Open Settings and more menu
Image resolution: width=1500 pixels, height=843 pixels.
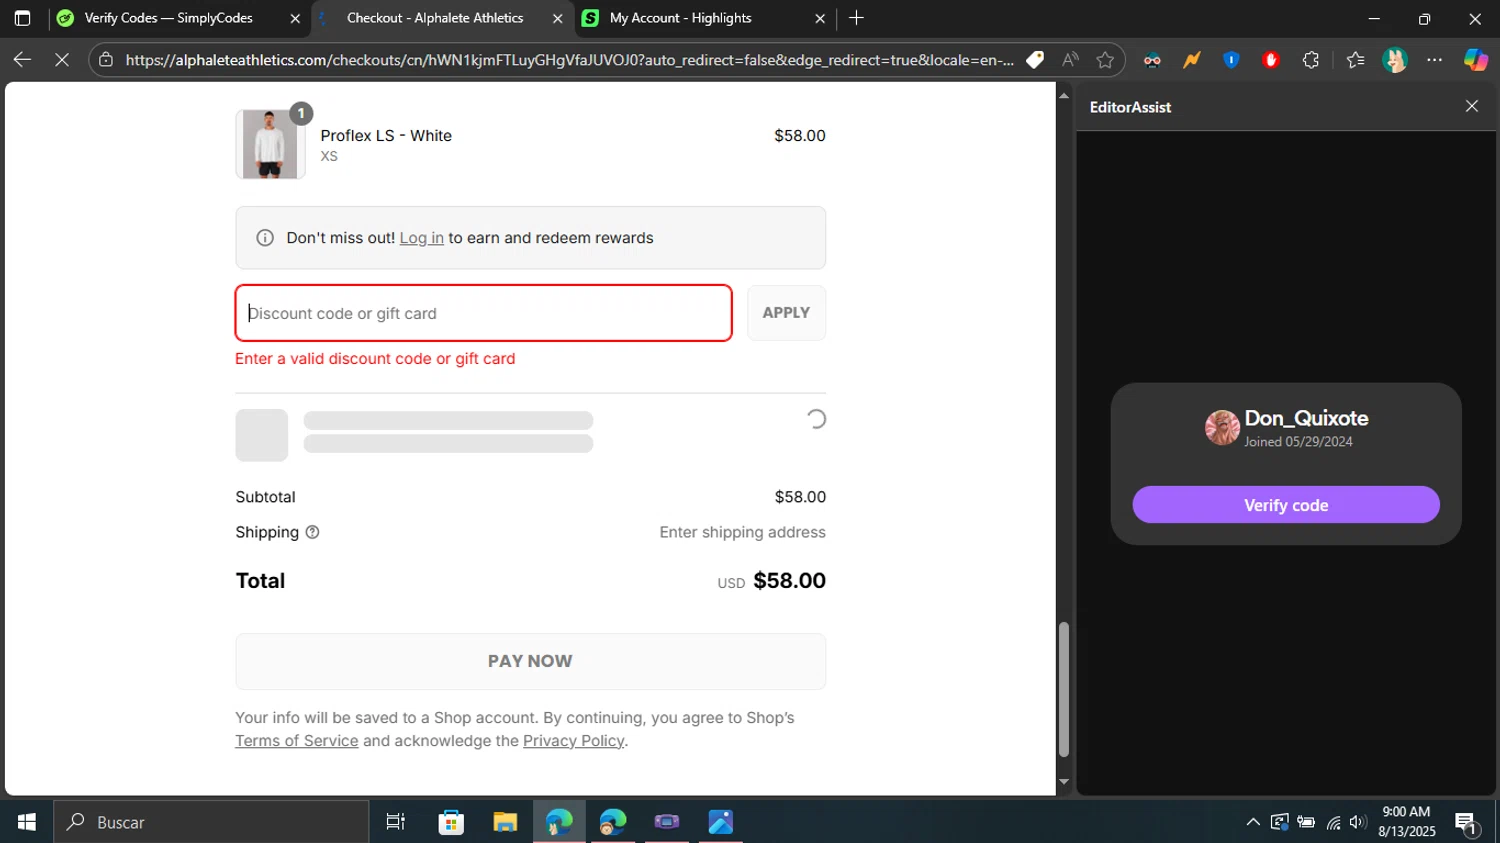coord(1435,60)
